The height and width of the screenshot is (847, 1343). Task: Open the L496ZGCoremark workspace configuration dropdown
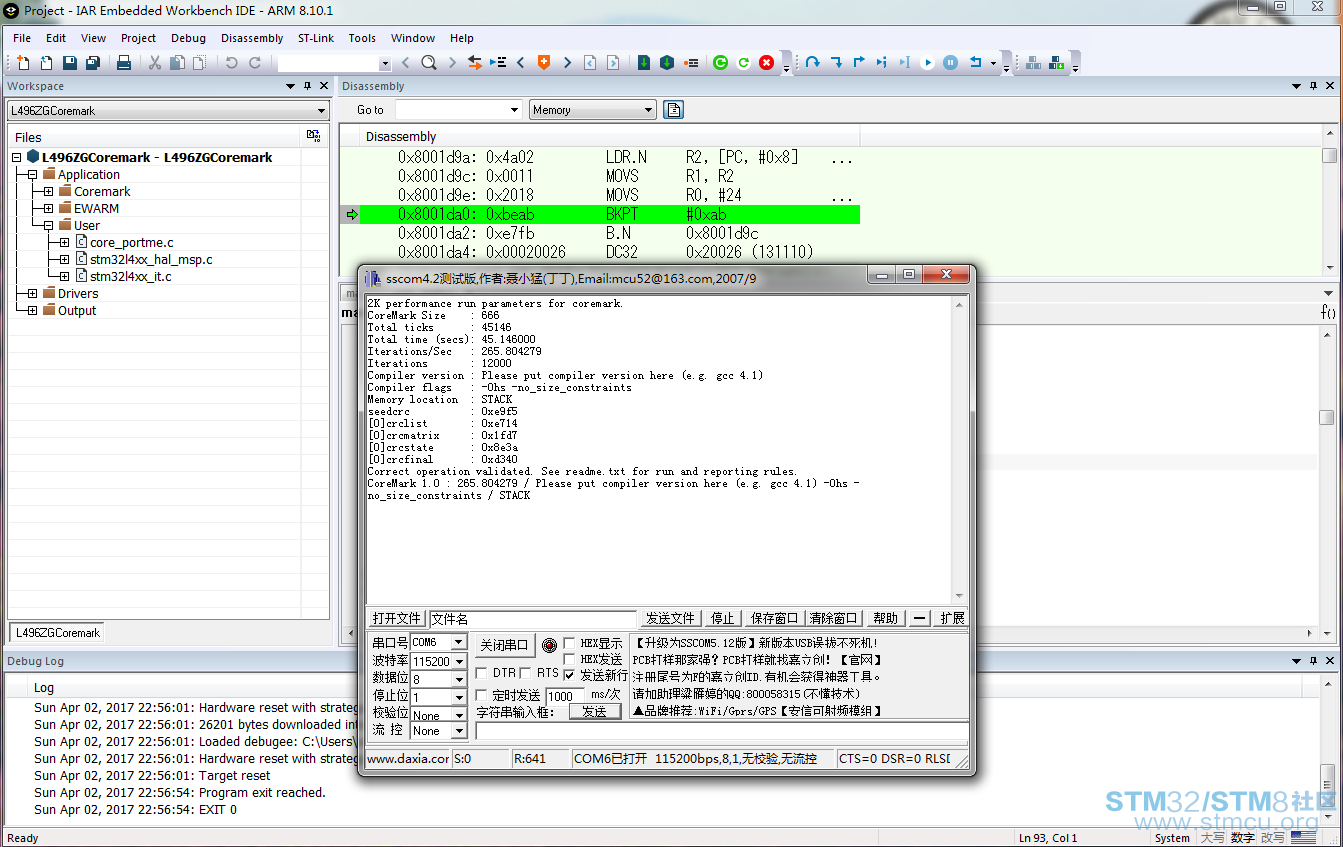(x=168, y=111)
